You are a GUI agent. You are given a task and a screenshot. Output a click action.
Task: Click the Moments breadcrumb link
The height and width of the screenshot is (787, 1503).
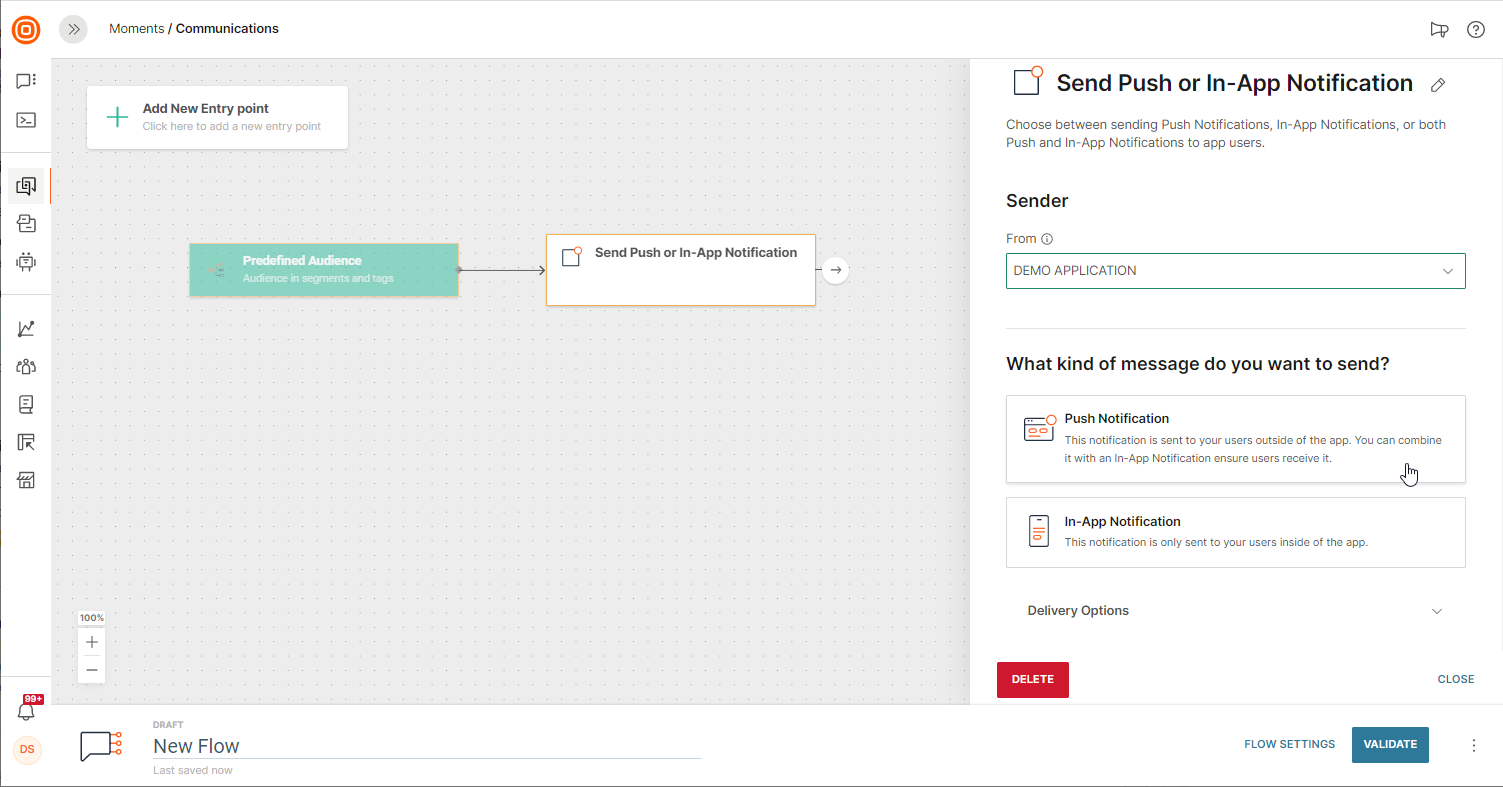[x=136, y=29]
